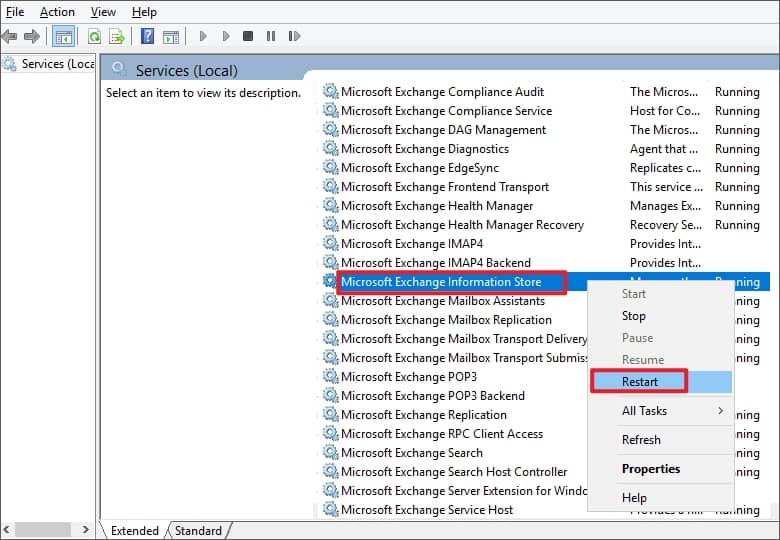The height and width of the screenshot is (540, 780).
Task: Click the blue Help question-mark icon
Action: (147, 36)
